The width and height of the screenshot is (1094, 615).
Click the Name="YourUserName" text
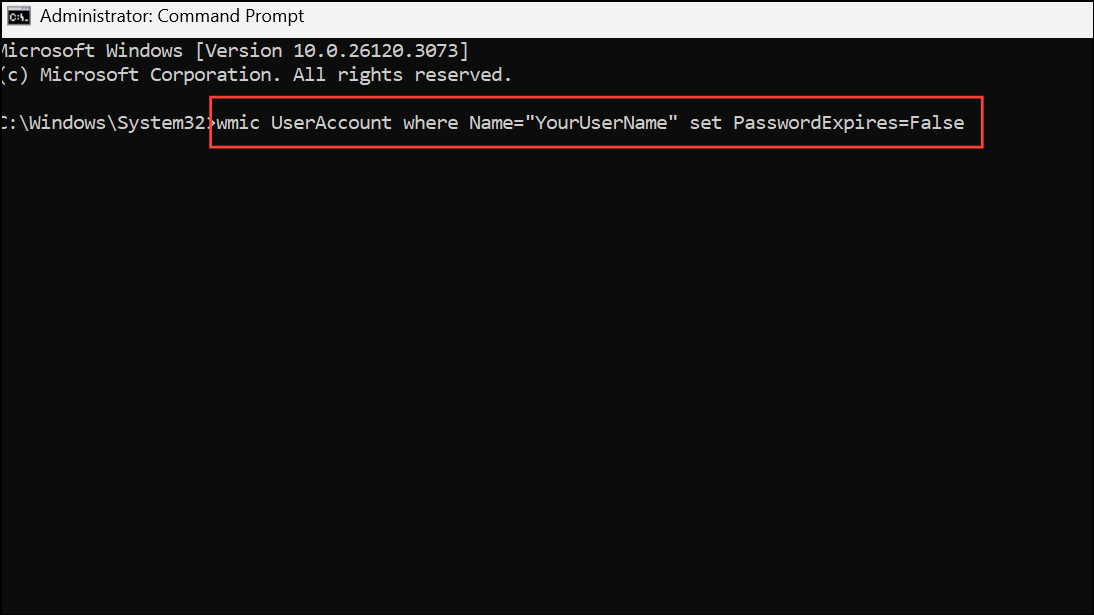pos(573,123)
